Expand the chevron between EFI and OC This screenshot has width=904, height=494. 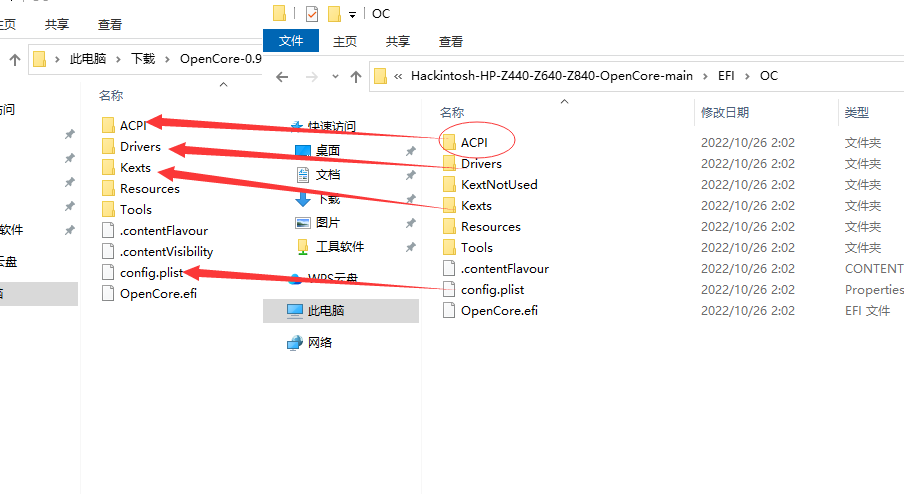746,76
